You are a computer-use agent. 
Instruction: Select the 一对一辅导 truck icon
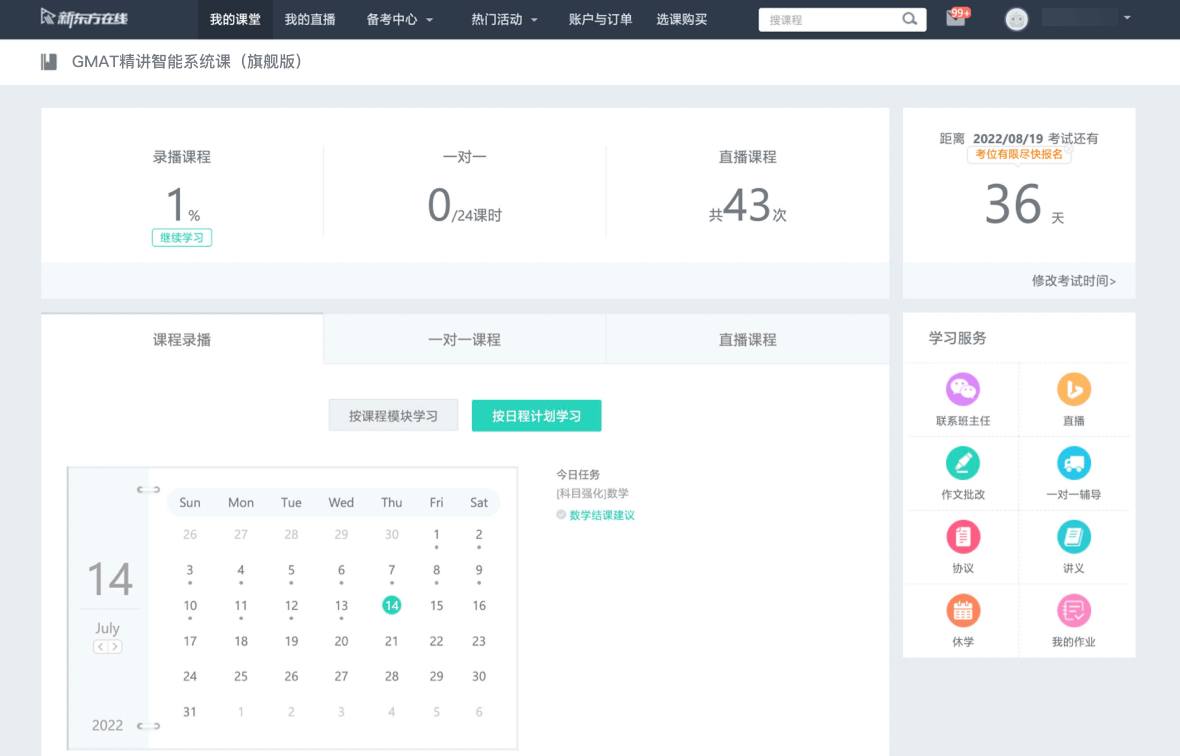click(x=1073, y=464)
